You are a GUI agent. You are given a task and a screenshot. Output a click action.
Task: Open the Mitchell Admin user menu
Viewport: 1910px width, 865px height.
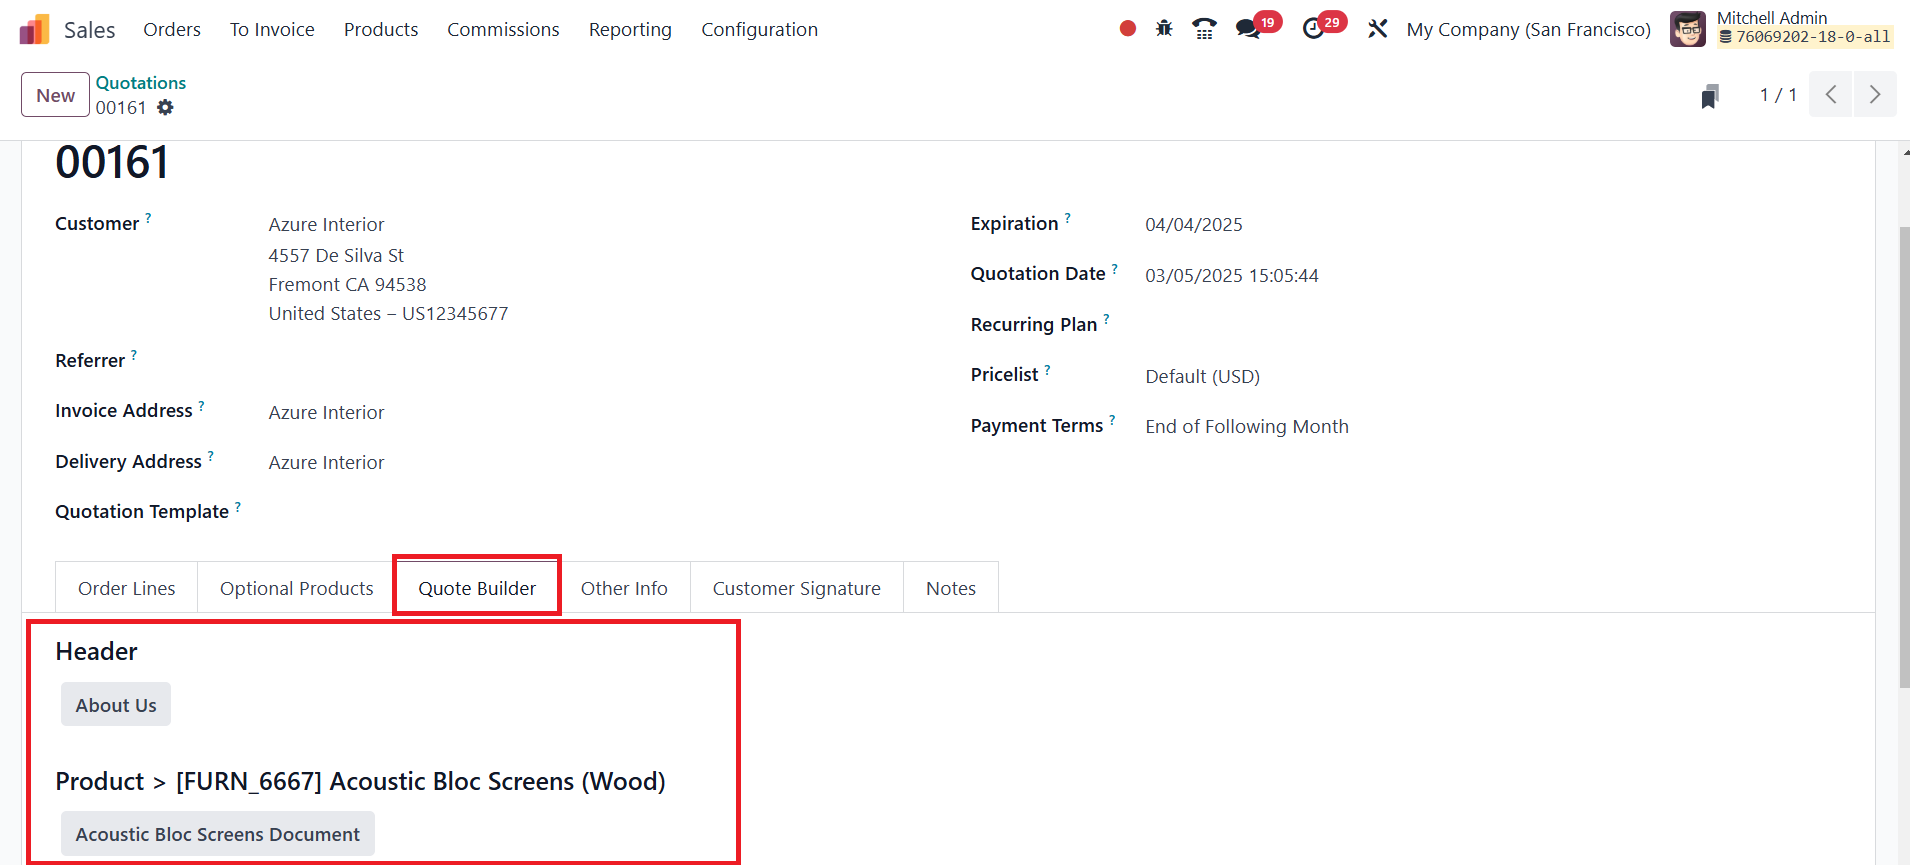(x=1783, y=29)
